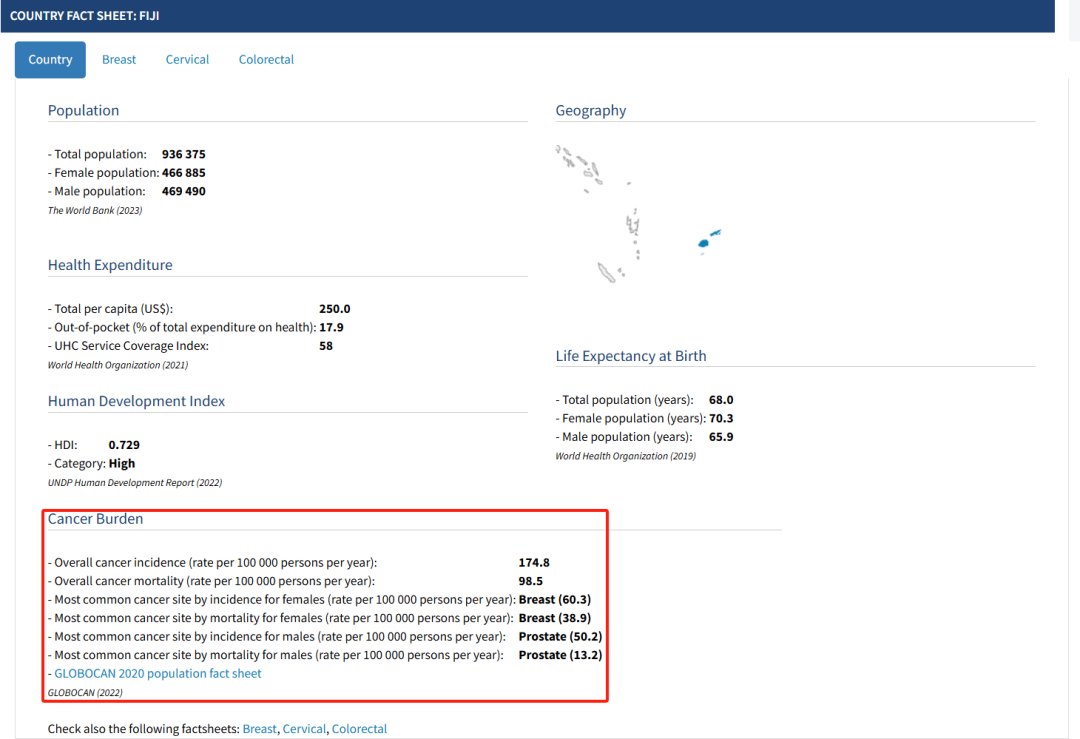
Task: Click the Overall cancer mortality label
Action: pos(211,581)
